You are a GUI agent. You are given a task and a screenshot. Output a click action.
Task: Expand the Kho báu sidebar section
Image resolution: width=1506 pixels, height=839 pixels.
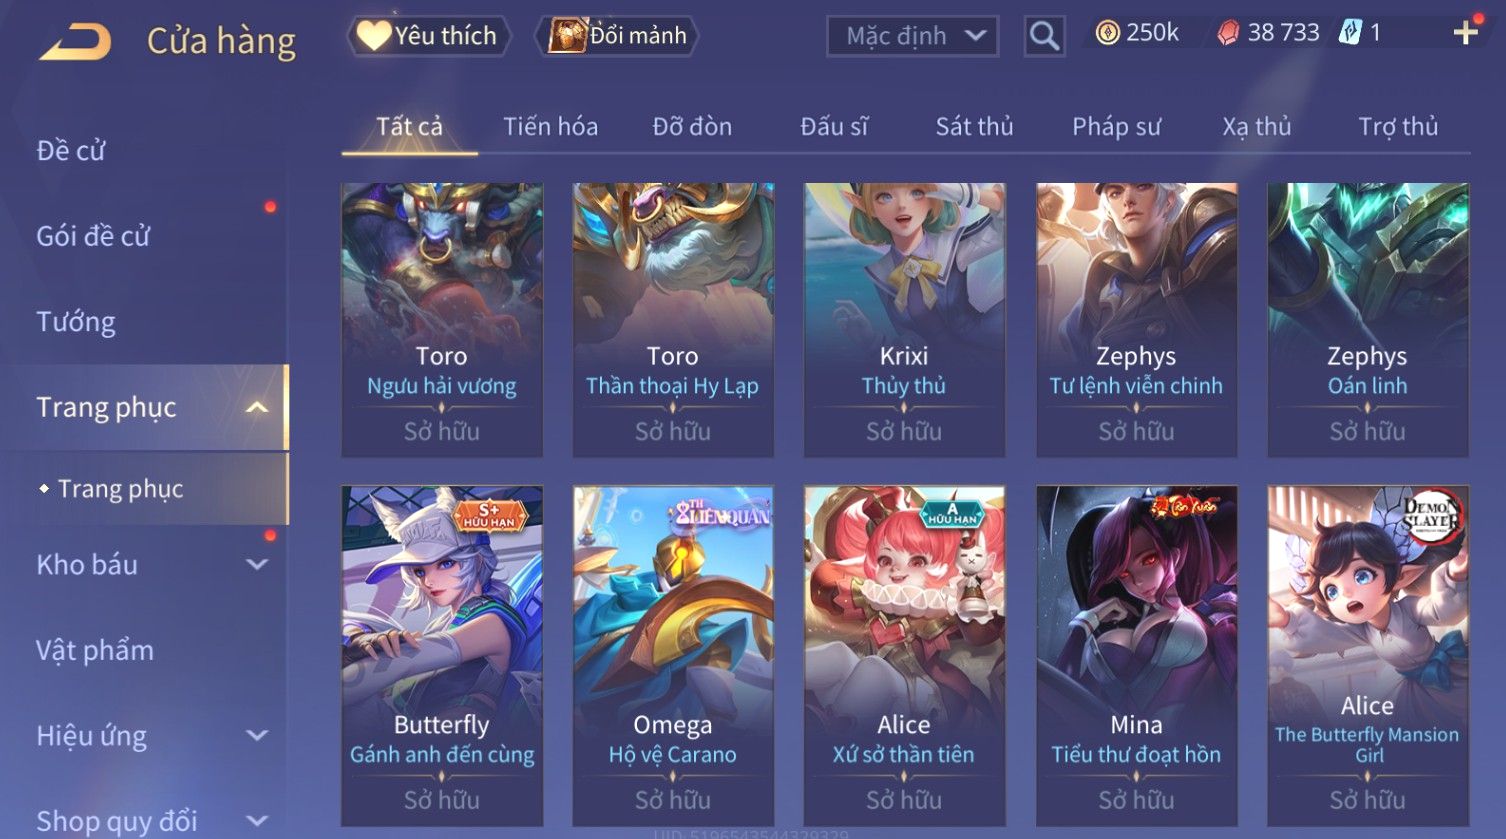pos(257,564)
